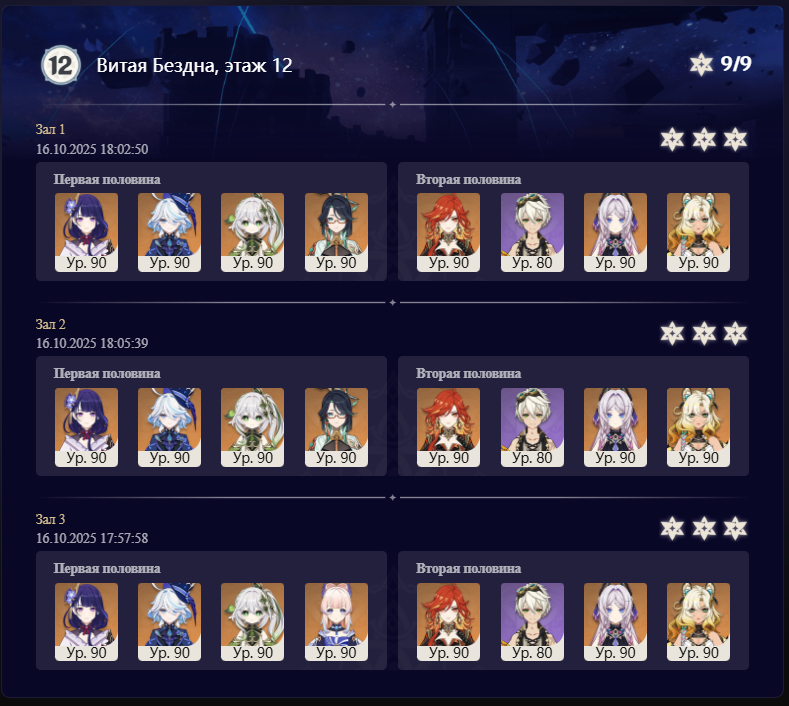The image size is (789, 706).
Task: Select the level 80 character in Зал 3 second half
Action: [532, 622]
